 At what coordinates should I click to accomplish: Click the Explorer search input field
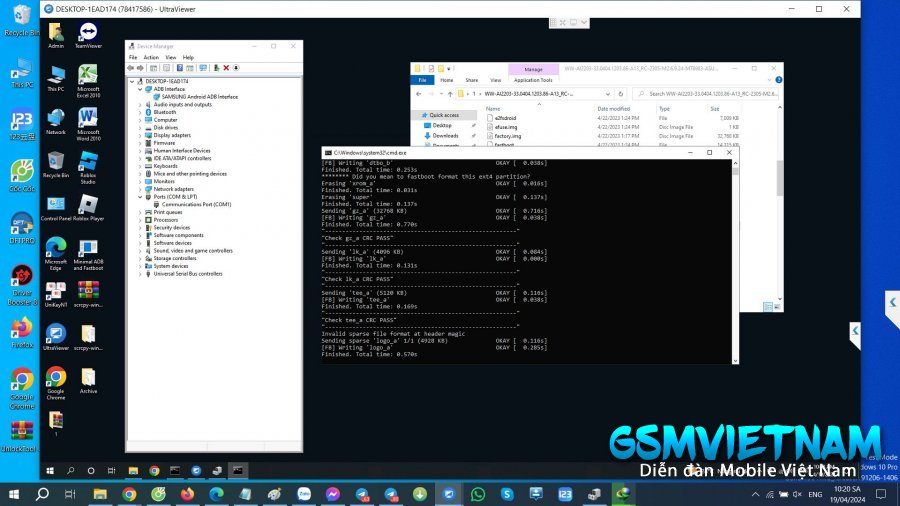705,94
